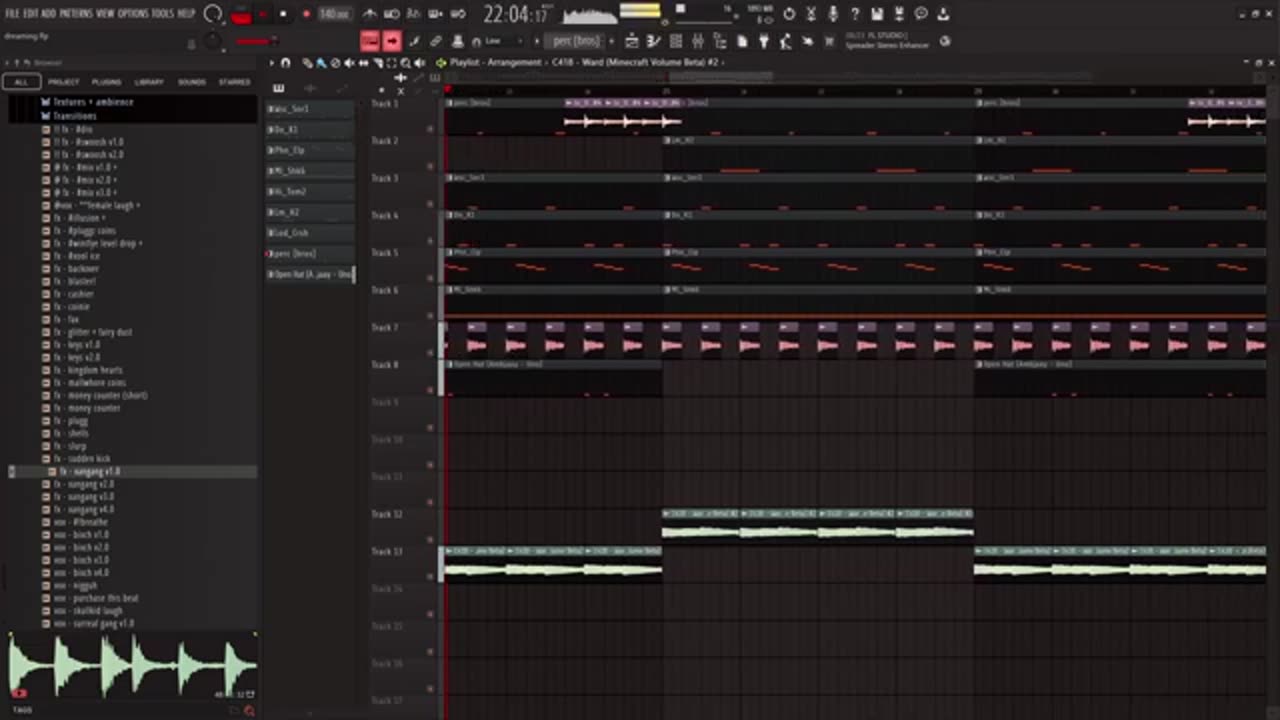This screenshot has height=720, width=1280.
Task: Click the 140 tempo field
Action: (x=334, y=14)
